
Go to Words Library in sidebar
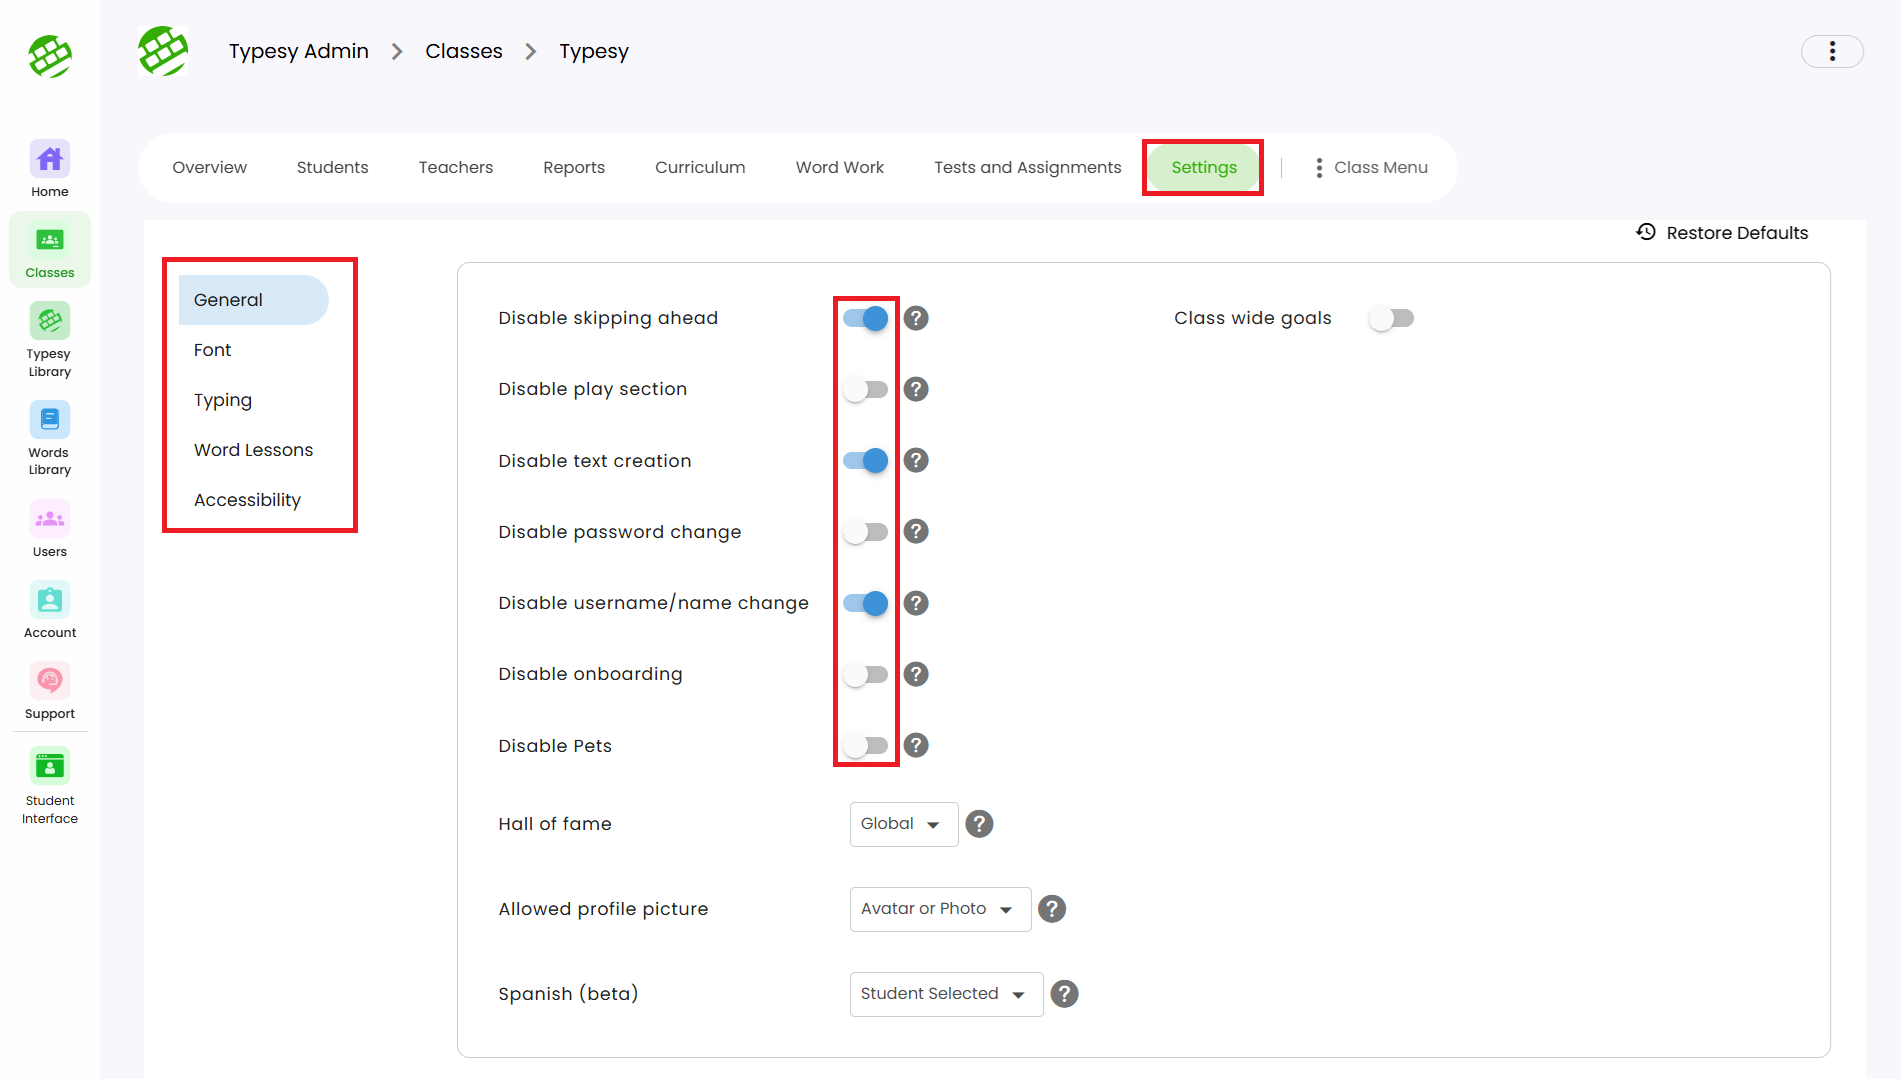49,420
